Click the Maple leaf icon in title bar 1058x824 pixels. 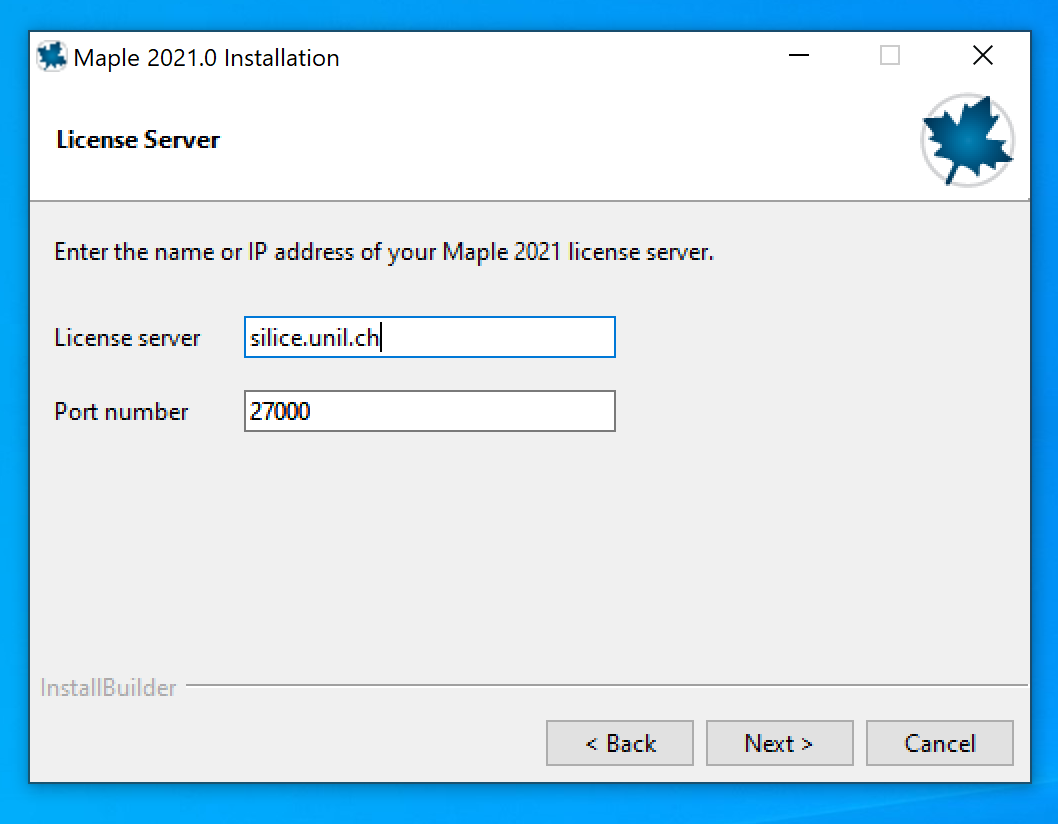pyautogui.click(x=52, y=57)
